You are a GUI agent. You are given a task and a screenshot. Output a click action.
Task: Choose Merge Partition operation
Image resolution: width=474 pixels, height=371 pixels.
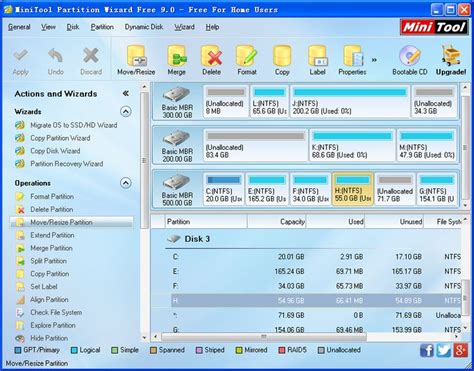pyautogui.click(x=44, y=248)
